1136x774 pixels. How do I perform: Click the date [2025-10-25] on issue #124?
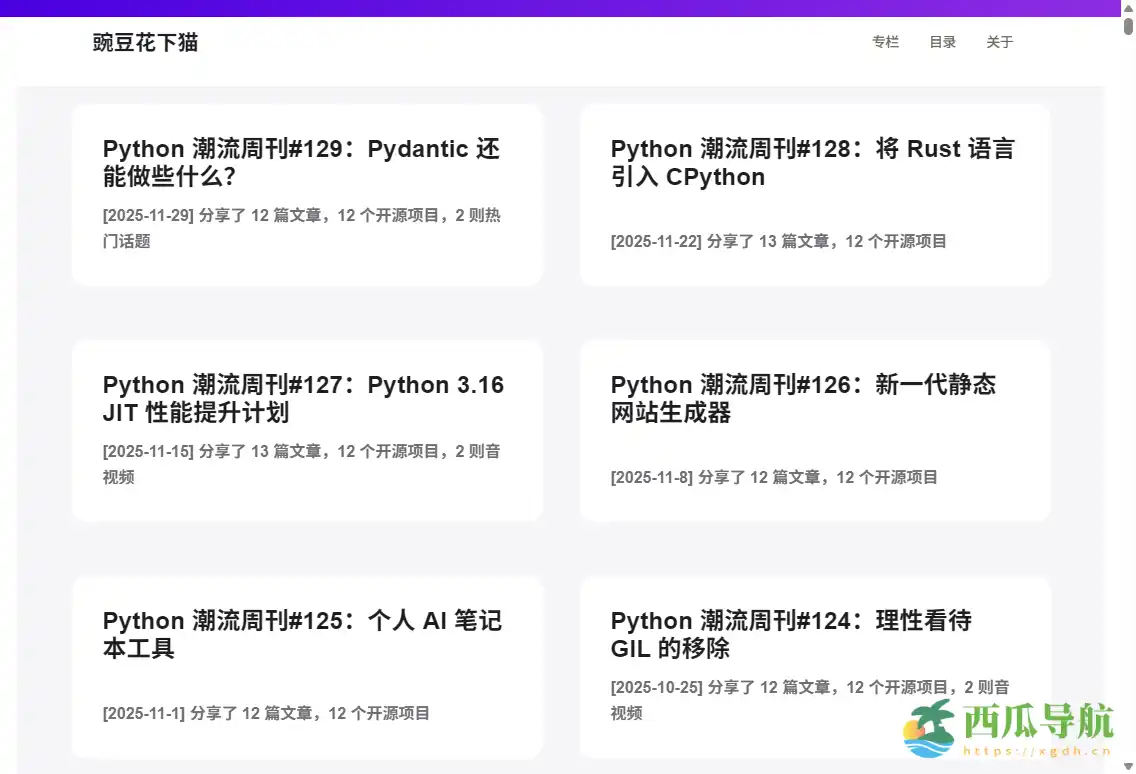click(646, 686)
